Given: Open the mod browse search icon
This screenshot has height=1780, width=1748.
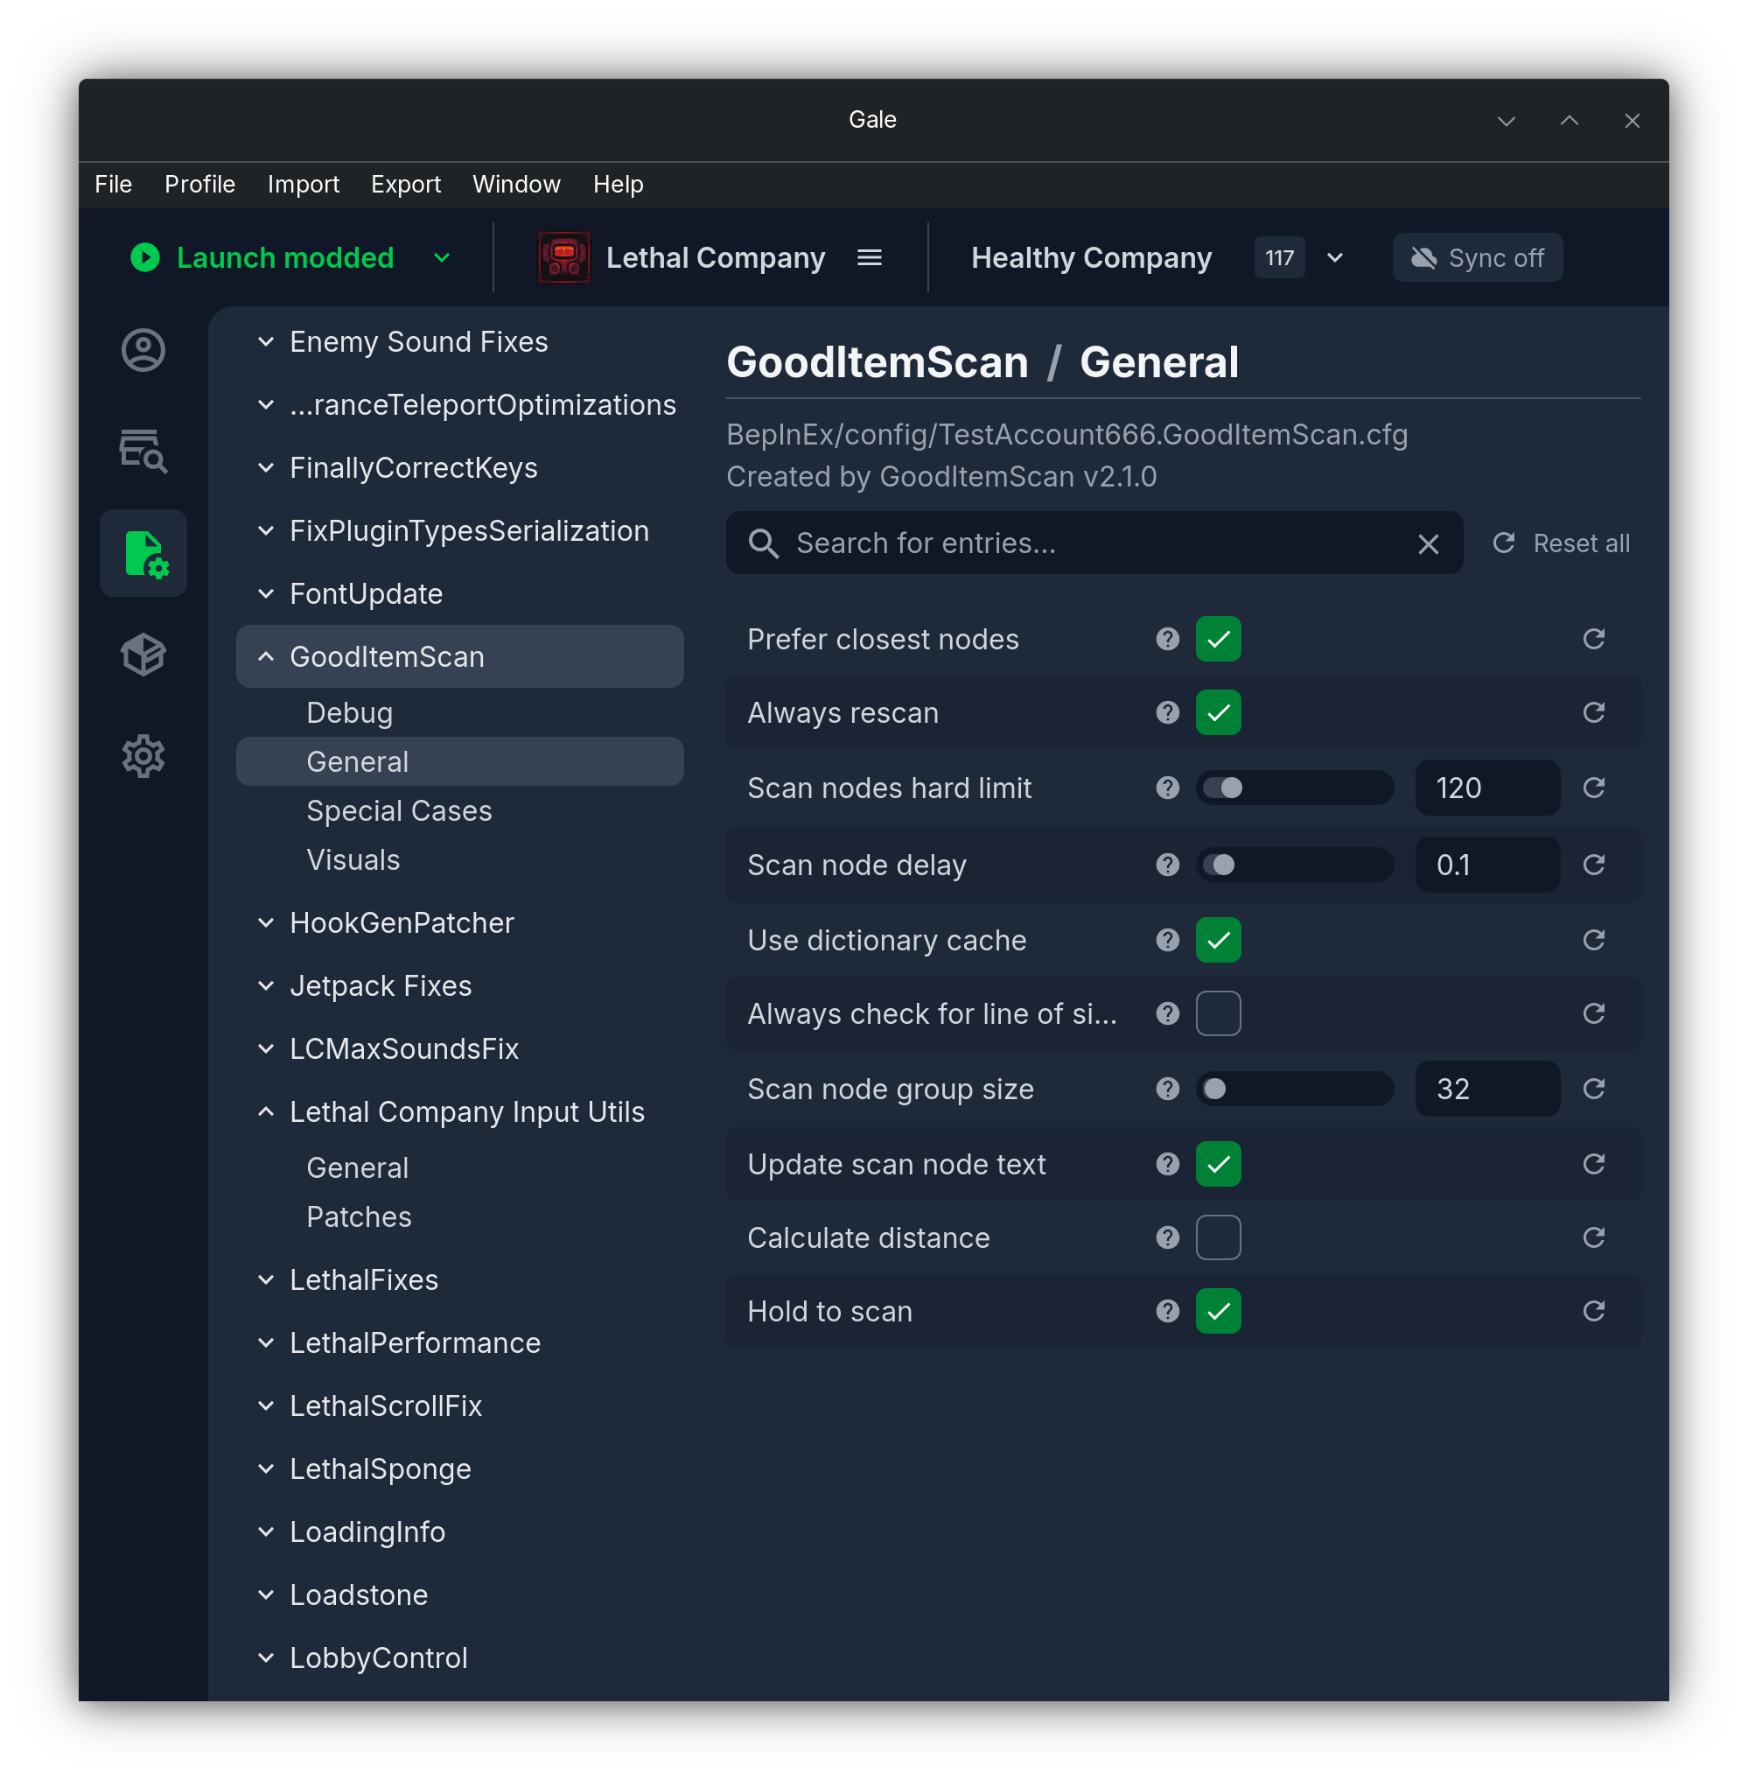Looking at the screenshot, I should click(x=143, y=452).
